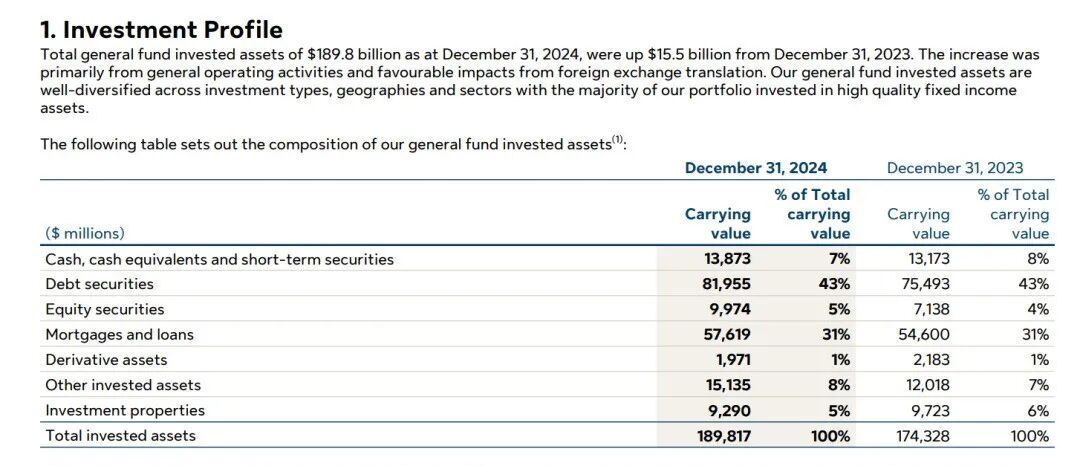Select the Mortgages and loans row label
The image size is (1080, 466).
(x=119, y=334)
